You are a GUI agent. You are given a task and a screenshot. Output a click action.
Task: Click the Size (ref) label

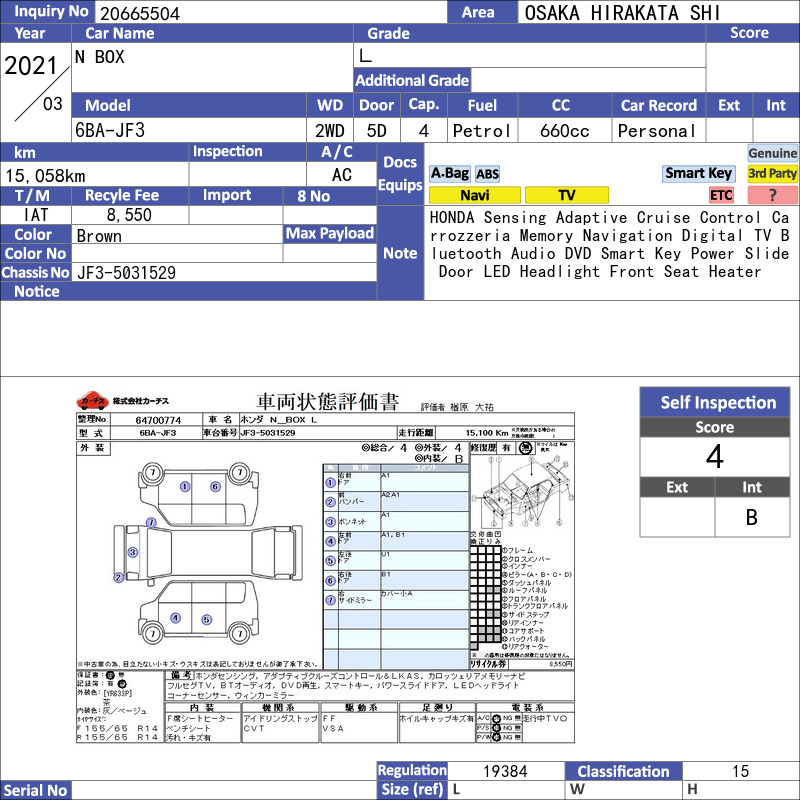click(x=412, y=789)
